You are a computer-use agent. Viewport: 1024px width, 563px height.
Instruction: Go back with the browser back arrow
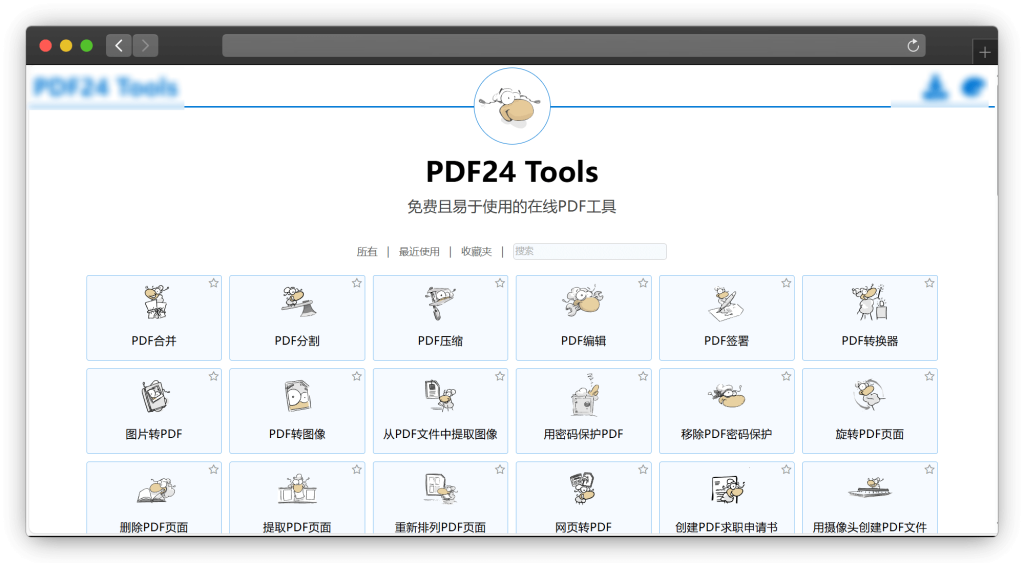click(x=119, y=45)
